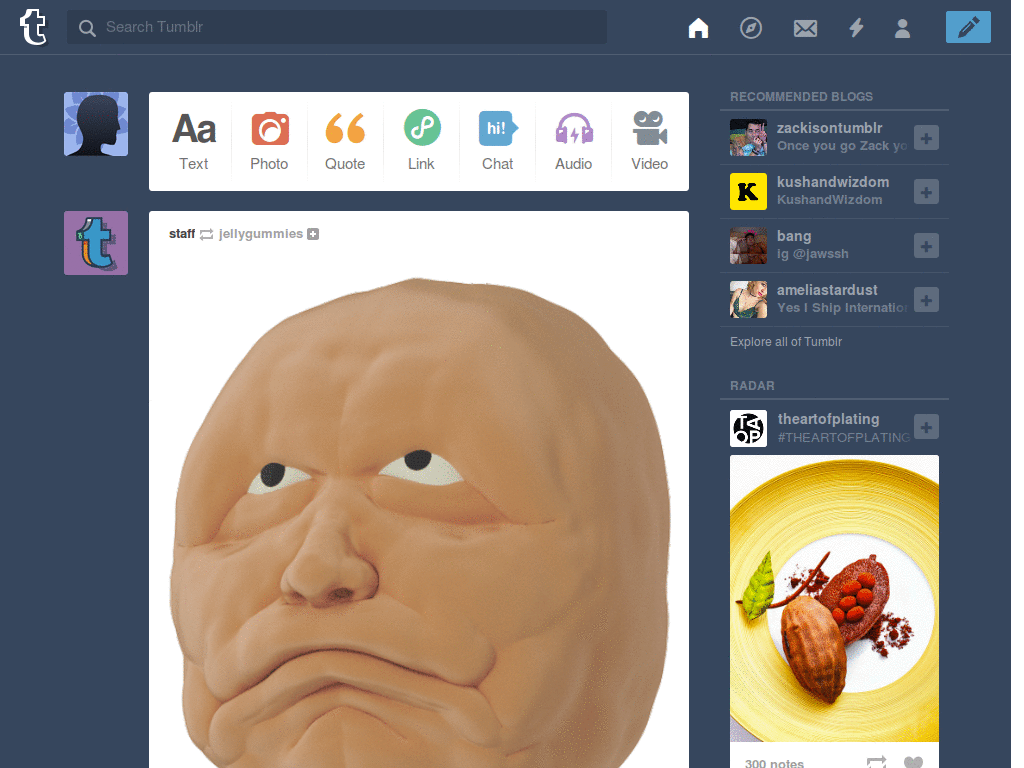Create a new Video post

pos(650,141)
